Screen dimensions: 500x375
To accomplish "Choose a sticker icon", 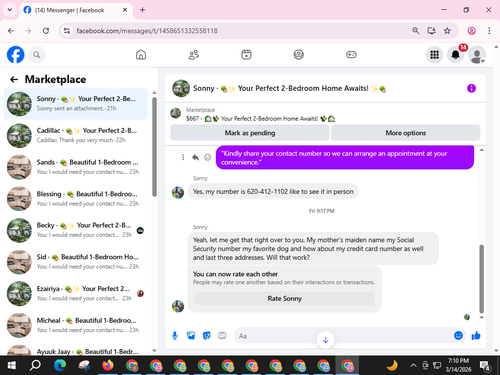I will pos(207,336).
